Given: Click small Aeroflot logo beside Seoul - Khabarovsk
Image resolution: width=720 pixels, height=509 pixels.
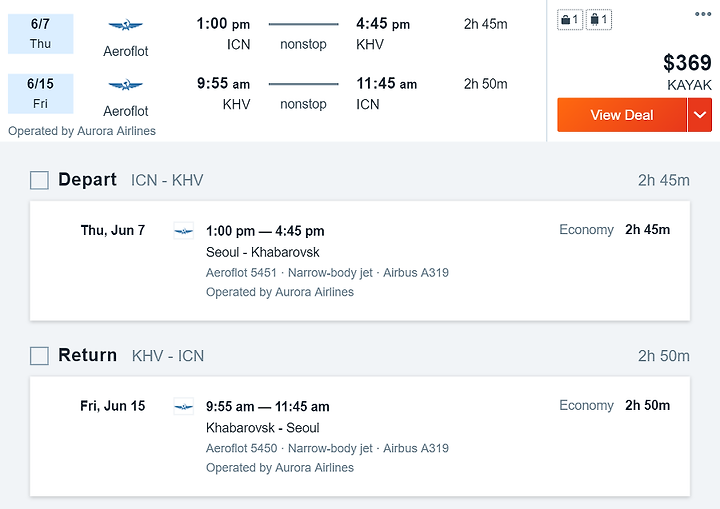Looking at the screenshot, I should 184,231.
